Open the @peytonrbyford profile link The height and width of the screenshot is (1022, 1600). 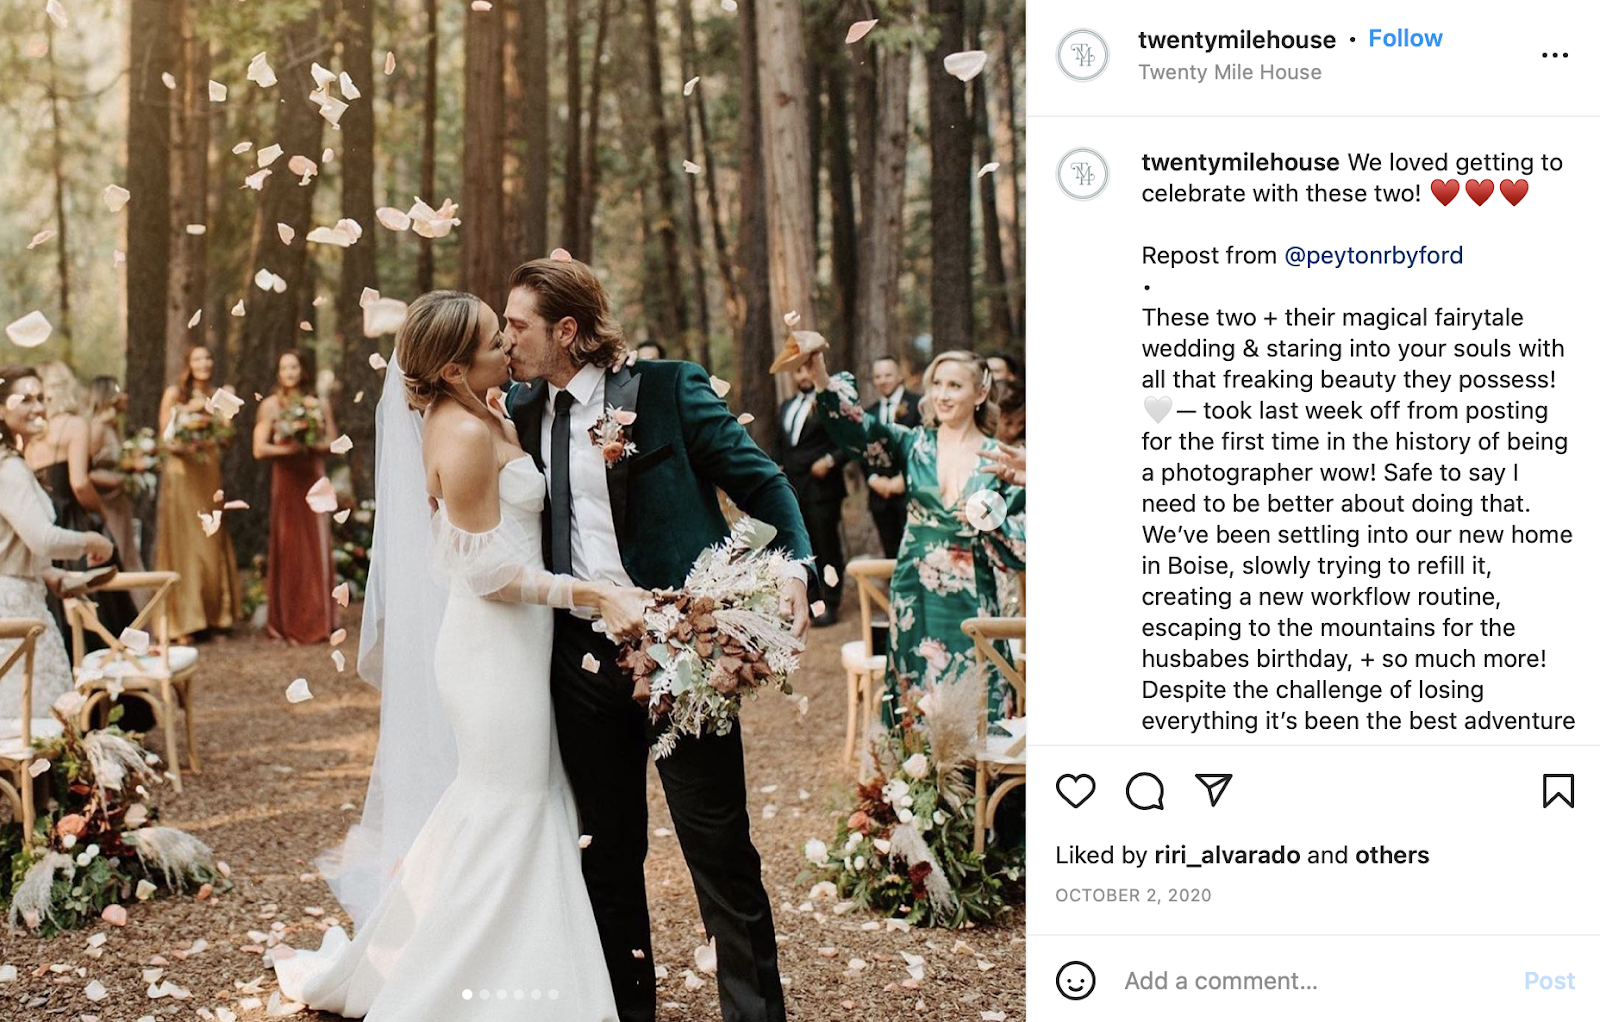pos(1373,256)
